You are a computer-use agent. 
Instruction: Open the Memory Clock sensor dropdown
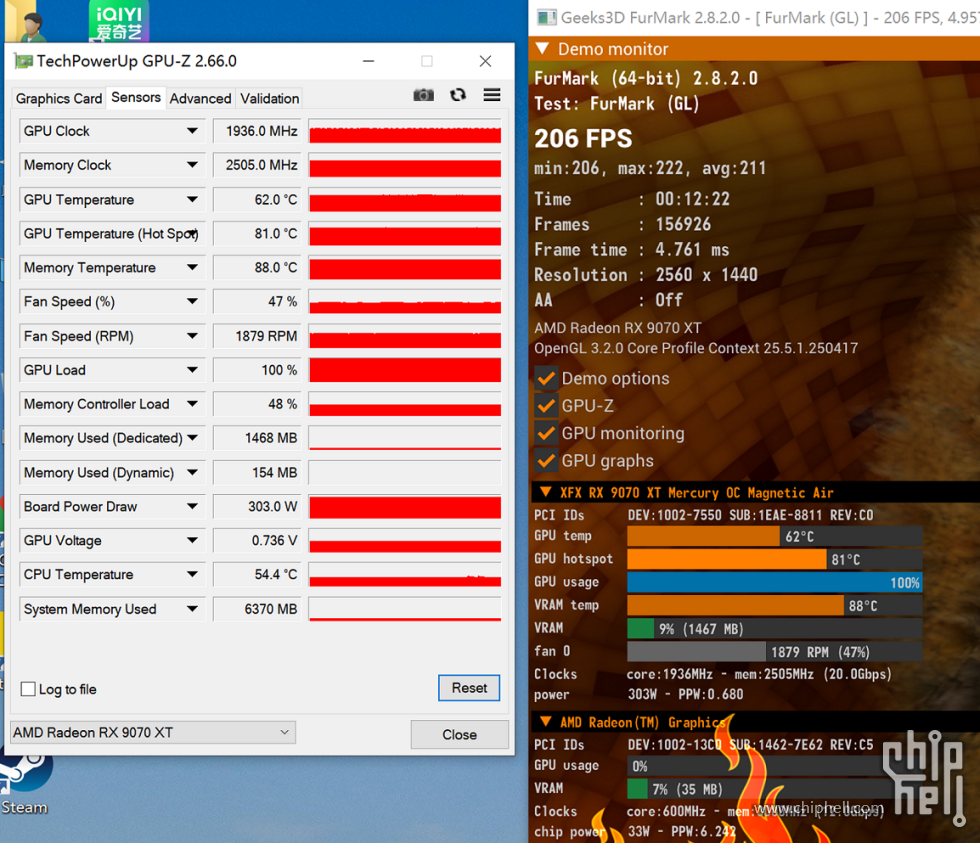192,165
